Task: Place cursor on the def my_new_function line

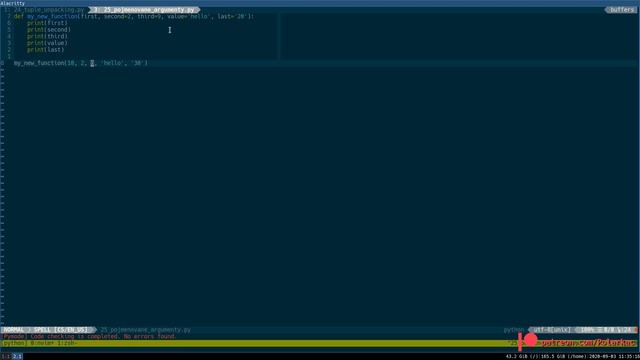Action: pyautogui.click(x=134, y=16)
